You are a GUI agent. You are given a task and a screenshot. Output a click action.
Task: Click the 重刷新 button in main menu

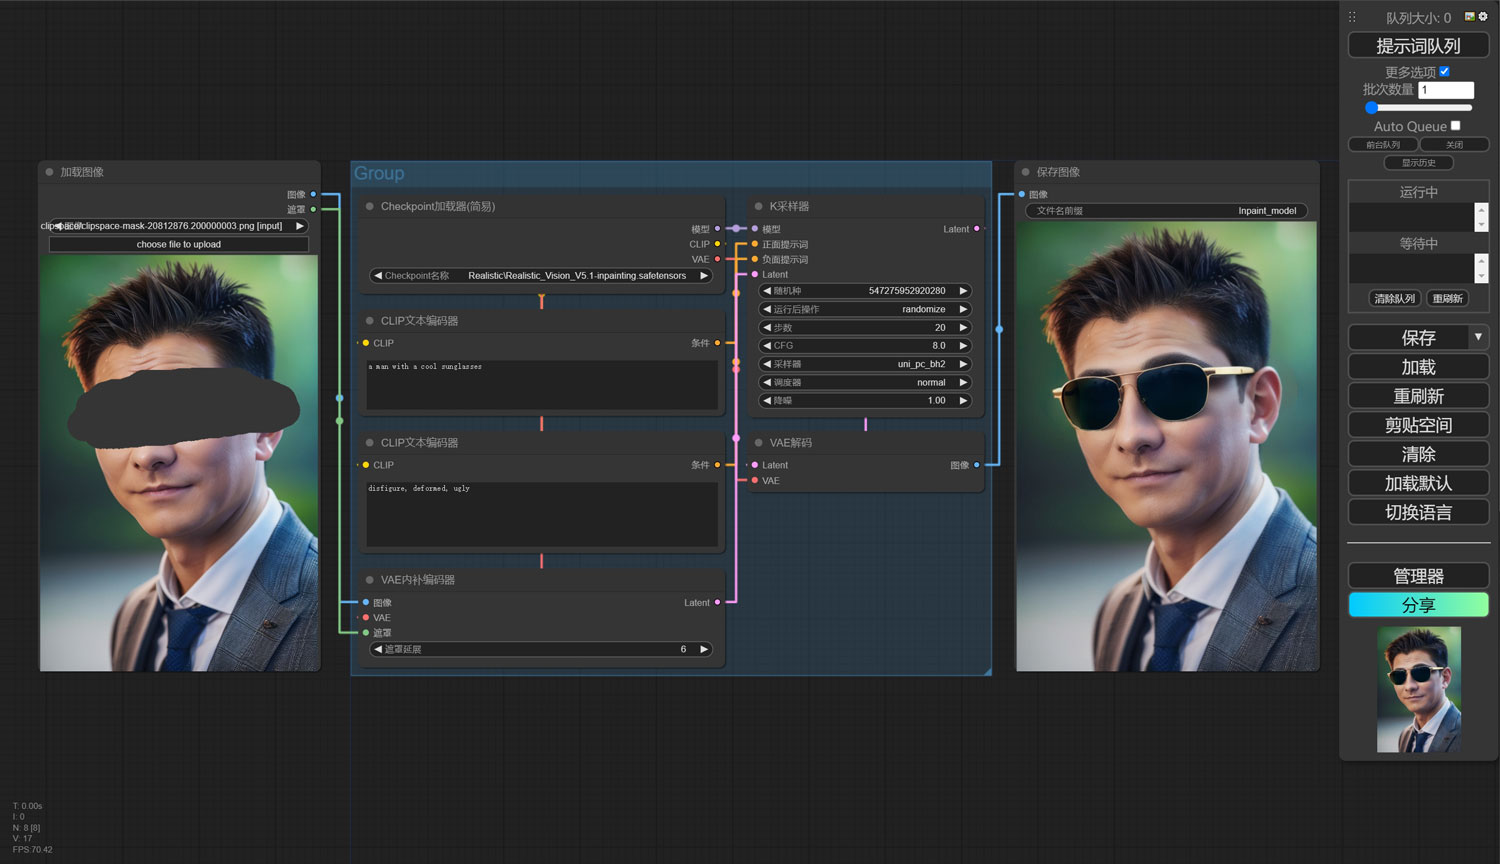click(1418, 396)
